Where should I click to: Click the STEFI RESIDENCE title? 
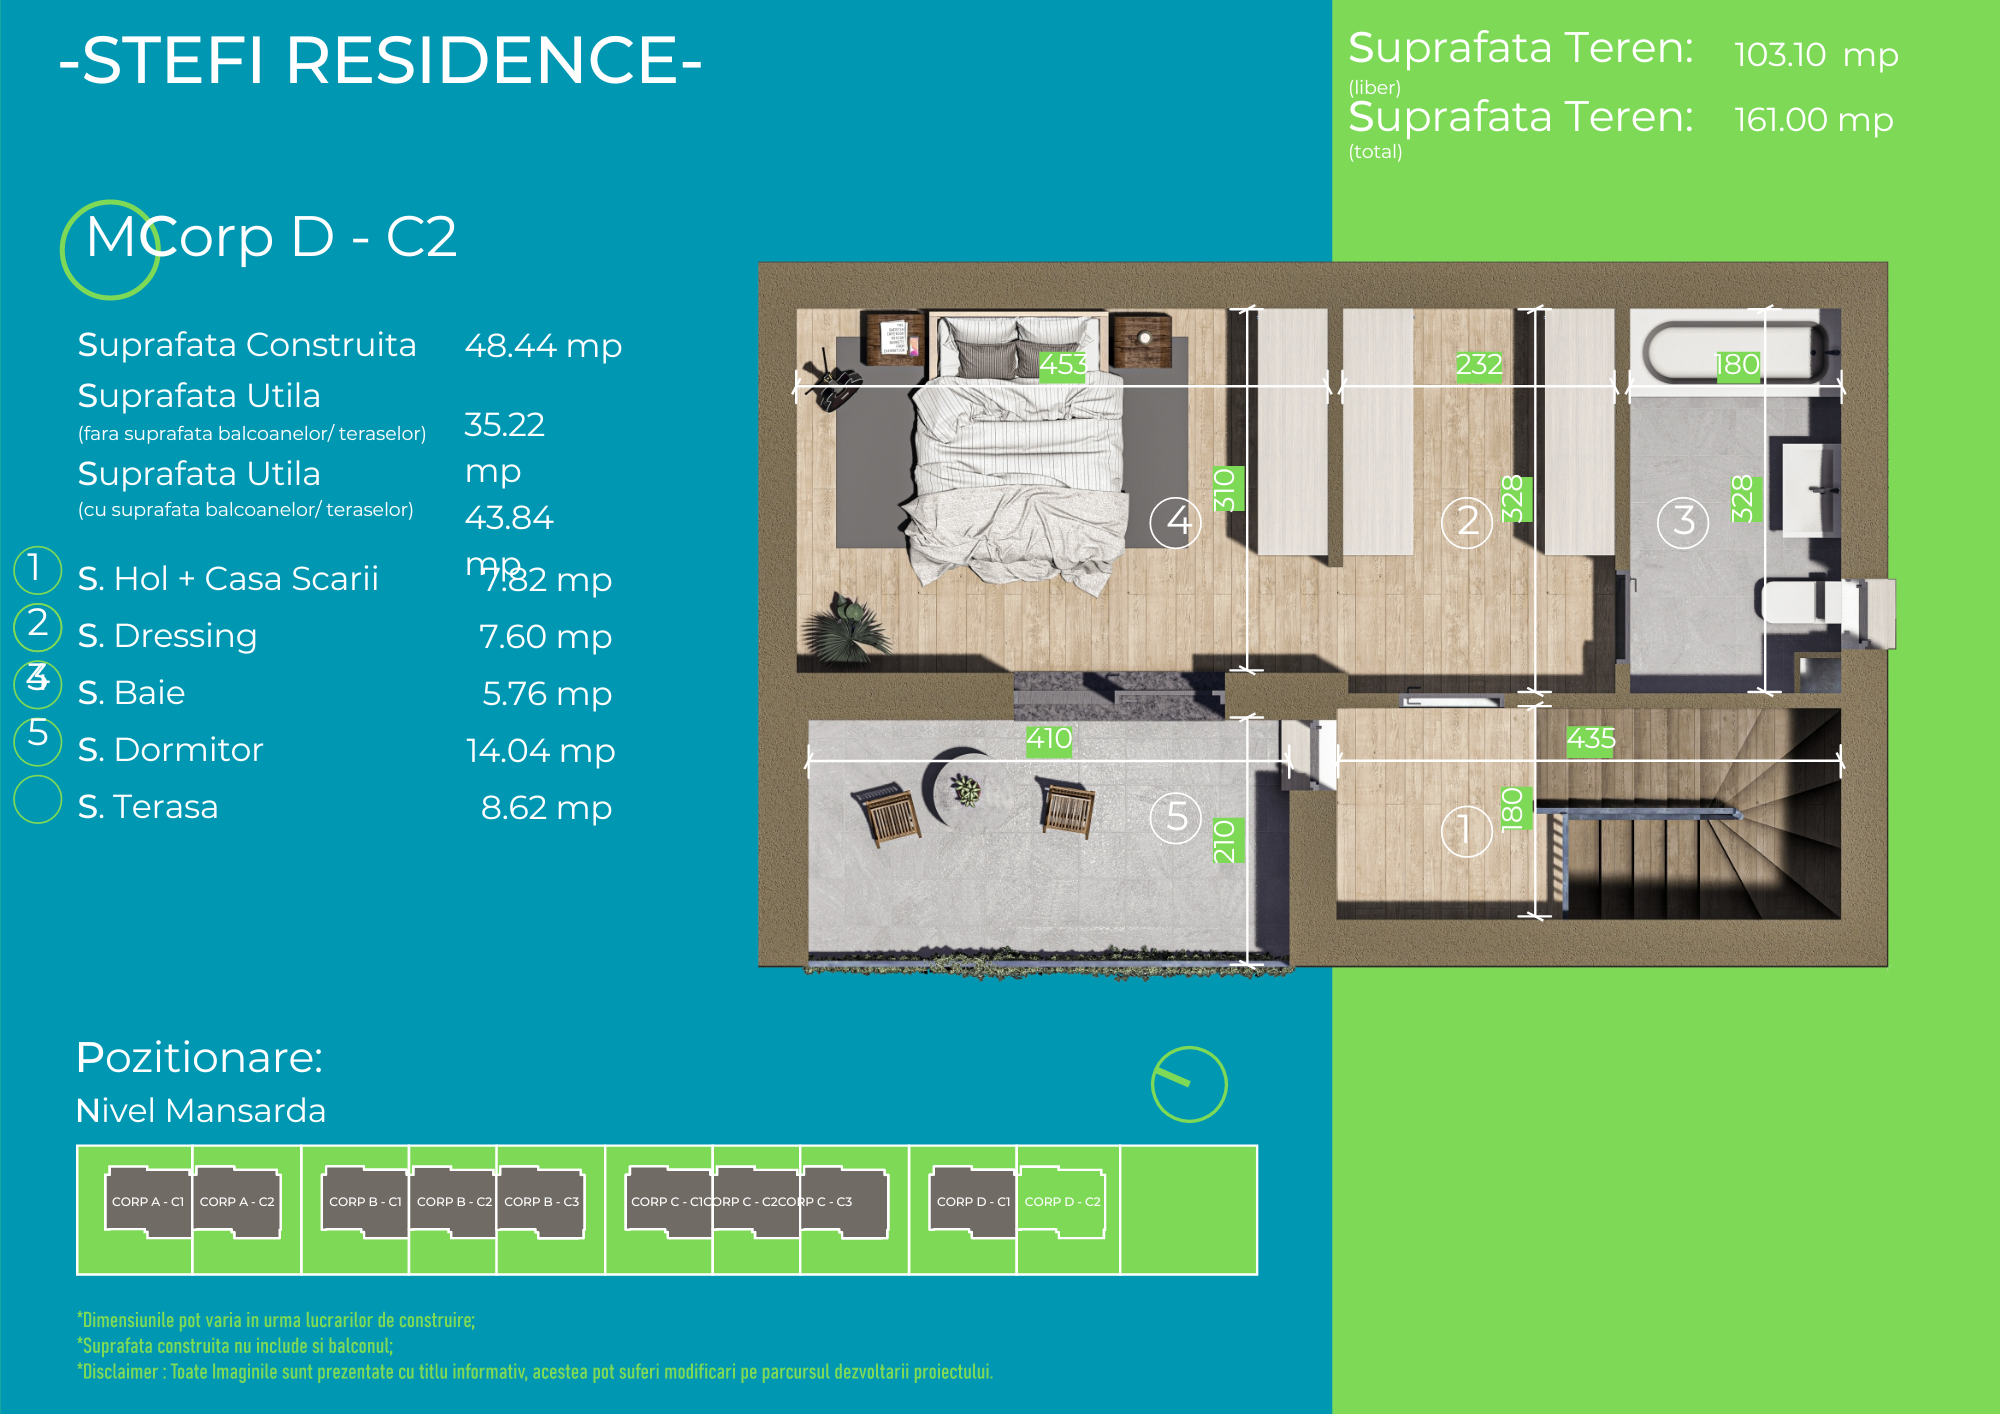(x=380, y=60)
